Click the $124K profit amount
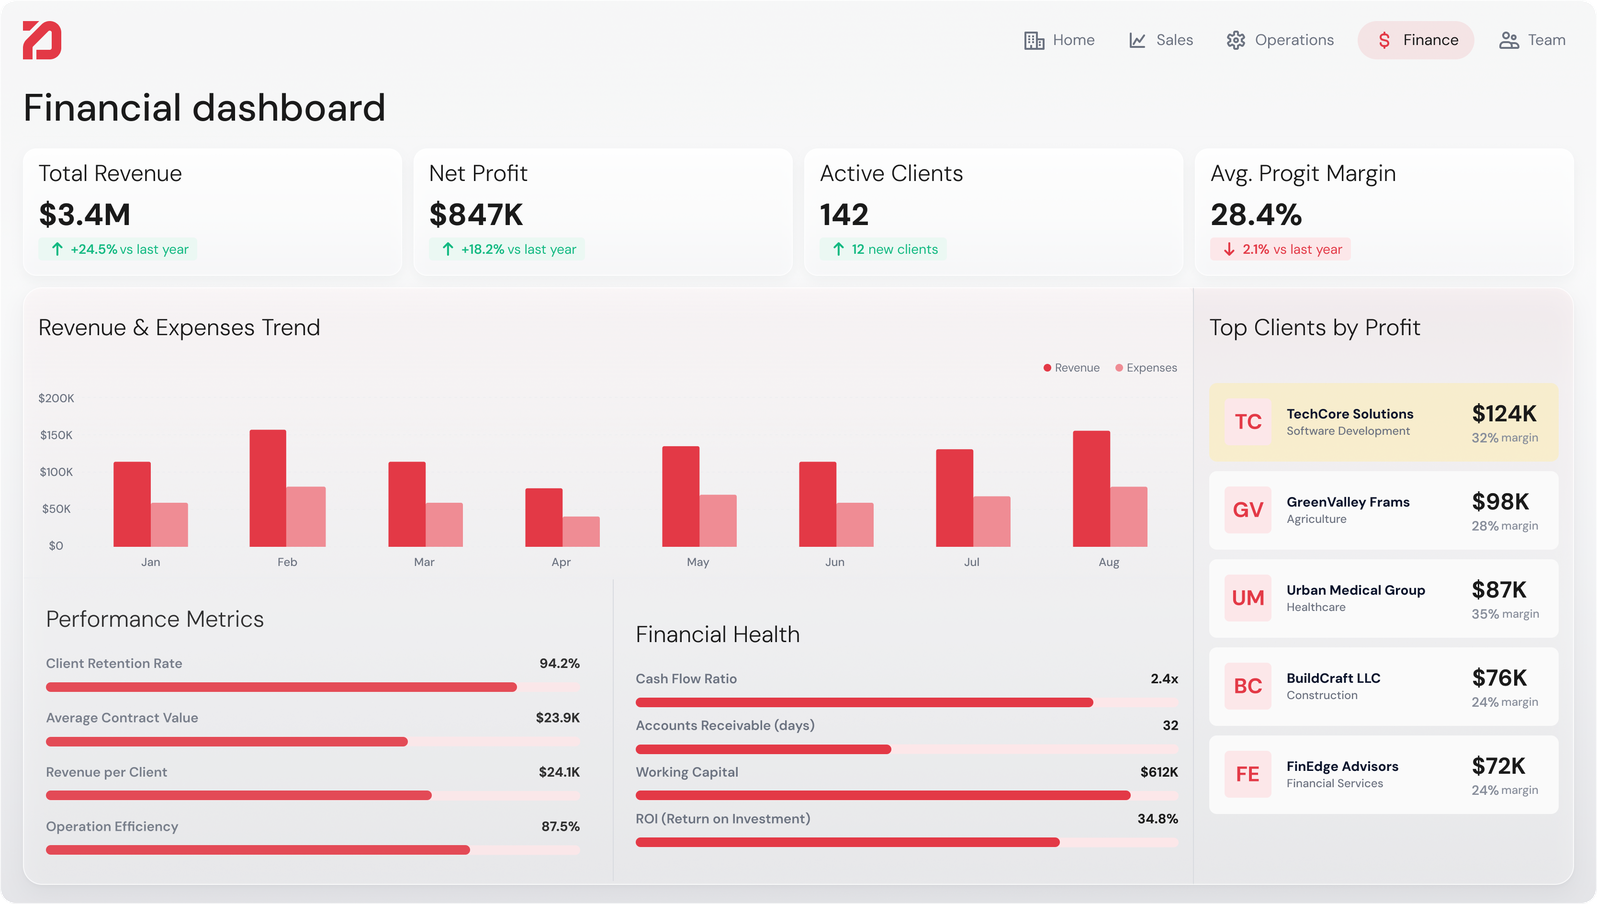 (x=1504, y=414)
